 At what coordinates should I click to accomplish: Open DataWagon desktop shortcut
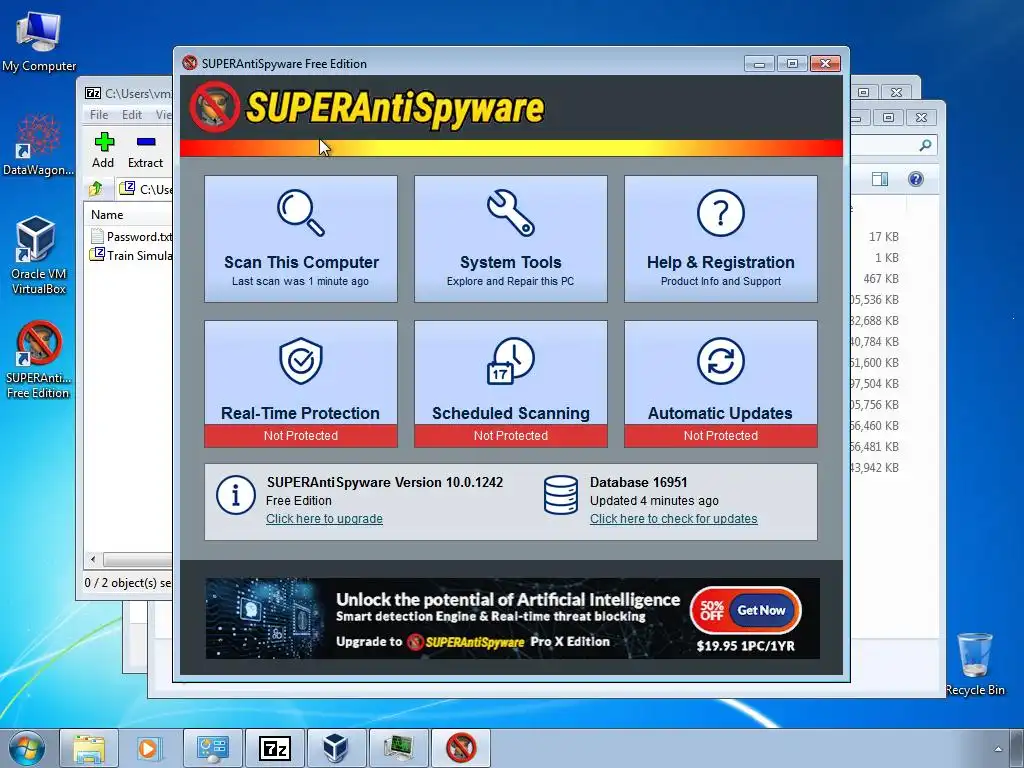tap(39, 144)
